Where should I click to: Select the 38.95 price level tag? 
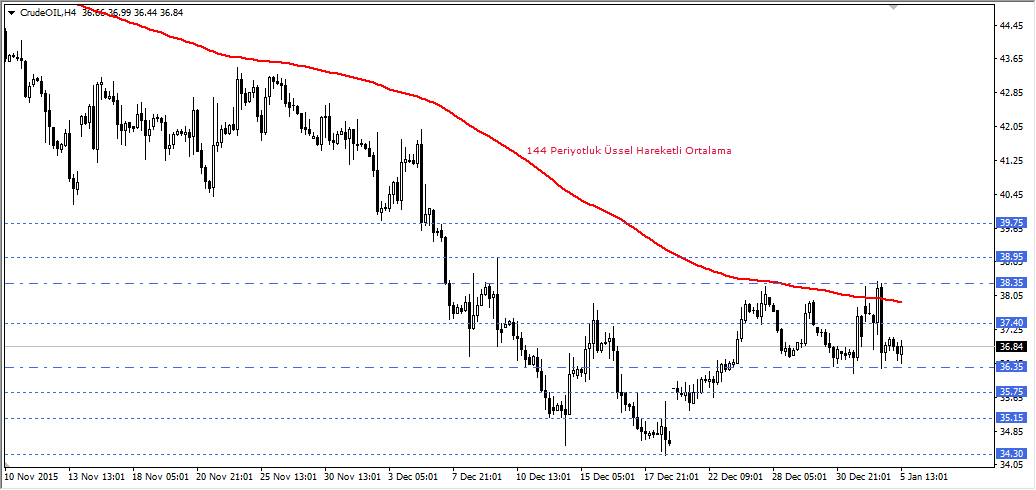click(1012, 257)
